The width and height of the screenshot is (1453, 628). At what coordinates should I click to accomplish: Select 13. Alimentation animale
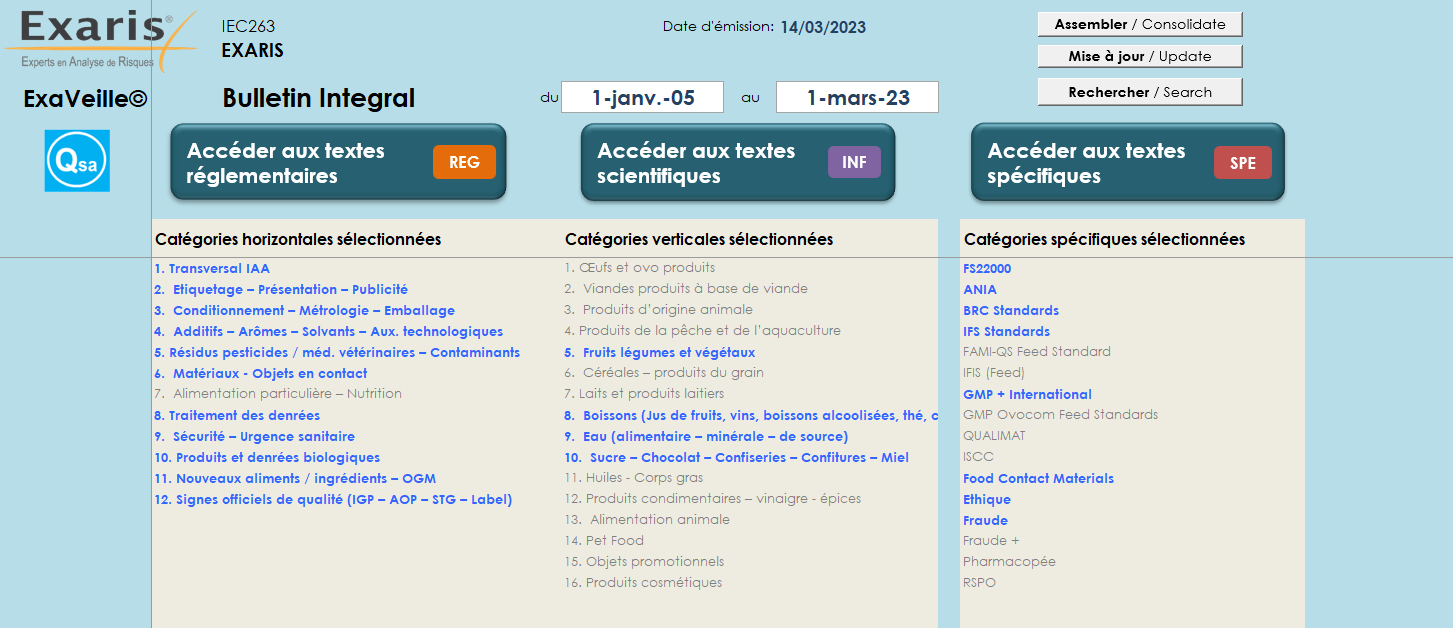coord(647,519)
